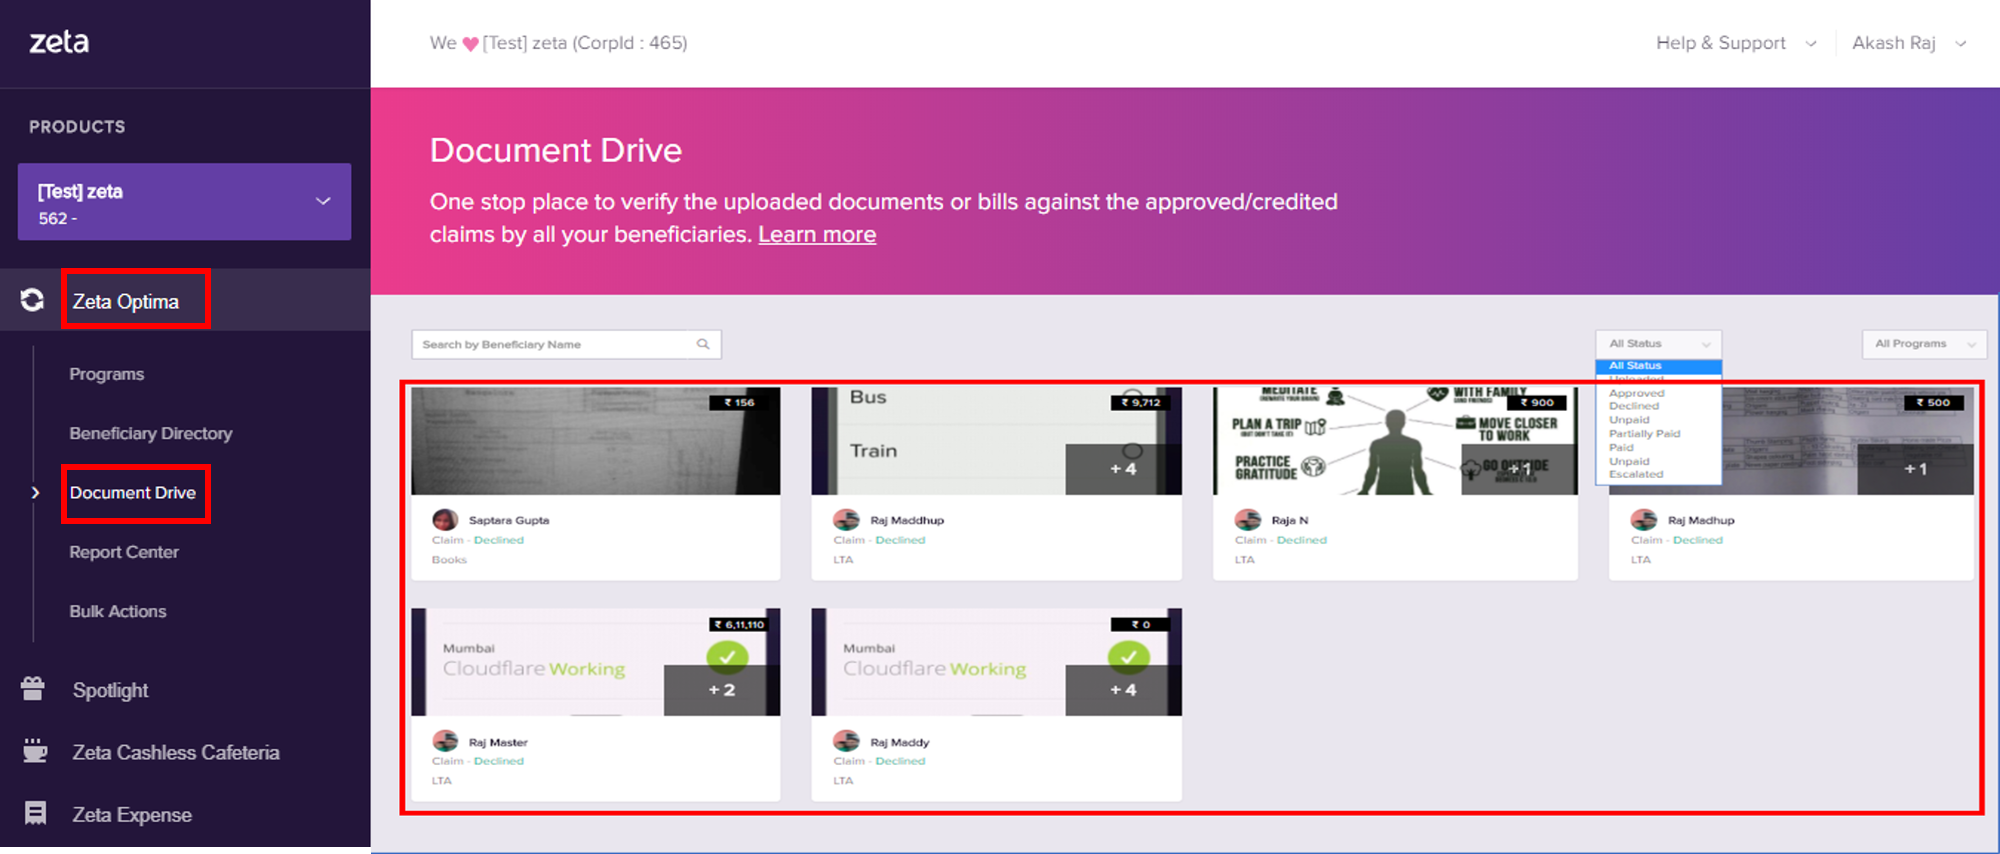Click Saptara Gupta's avatar
This screenshot has height=854, width=2000.
445,520
